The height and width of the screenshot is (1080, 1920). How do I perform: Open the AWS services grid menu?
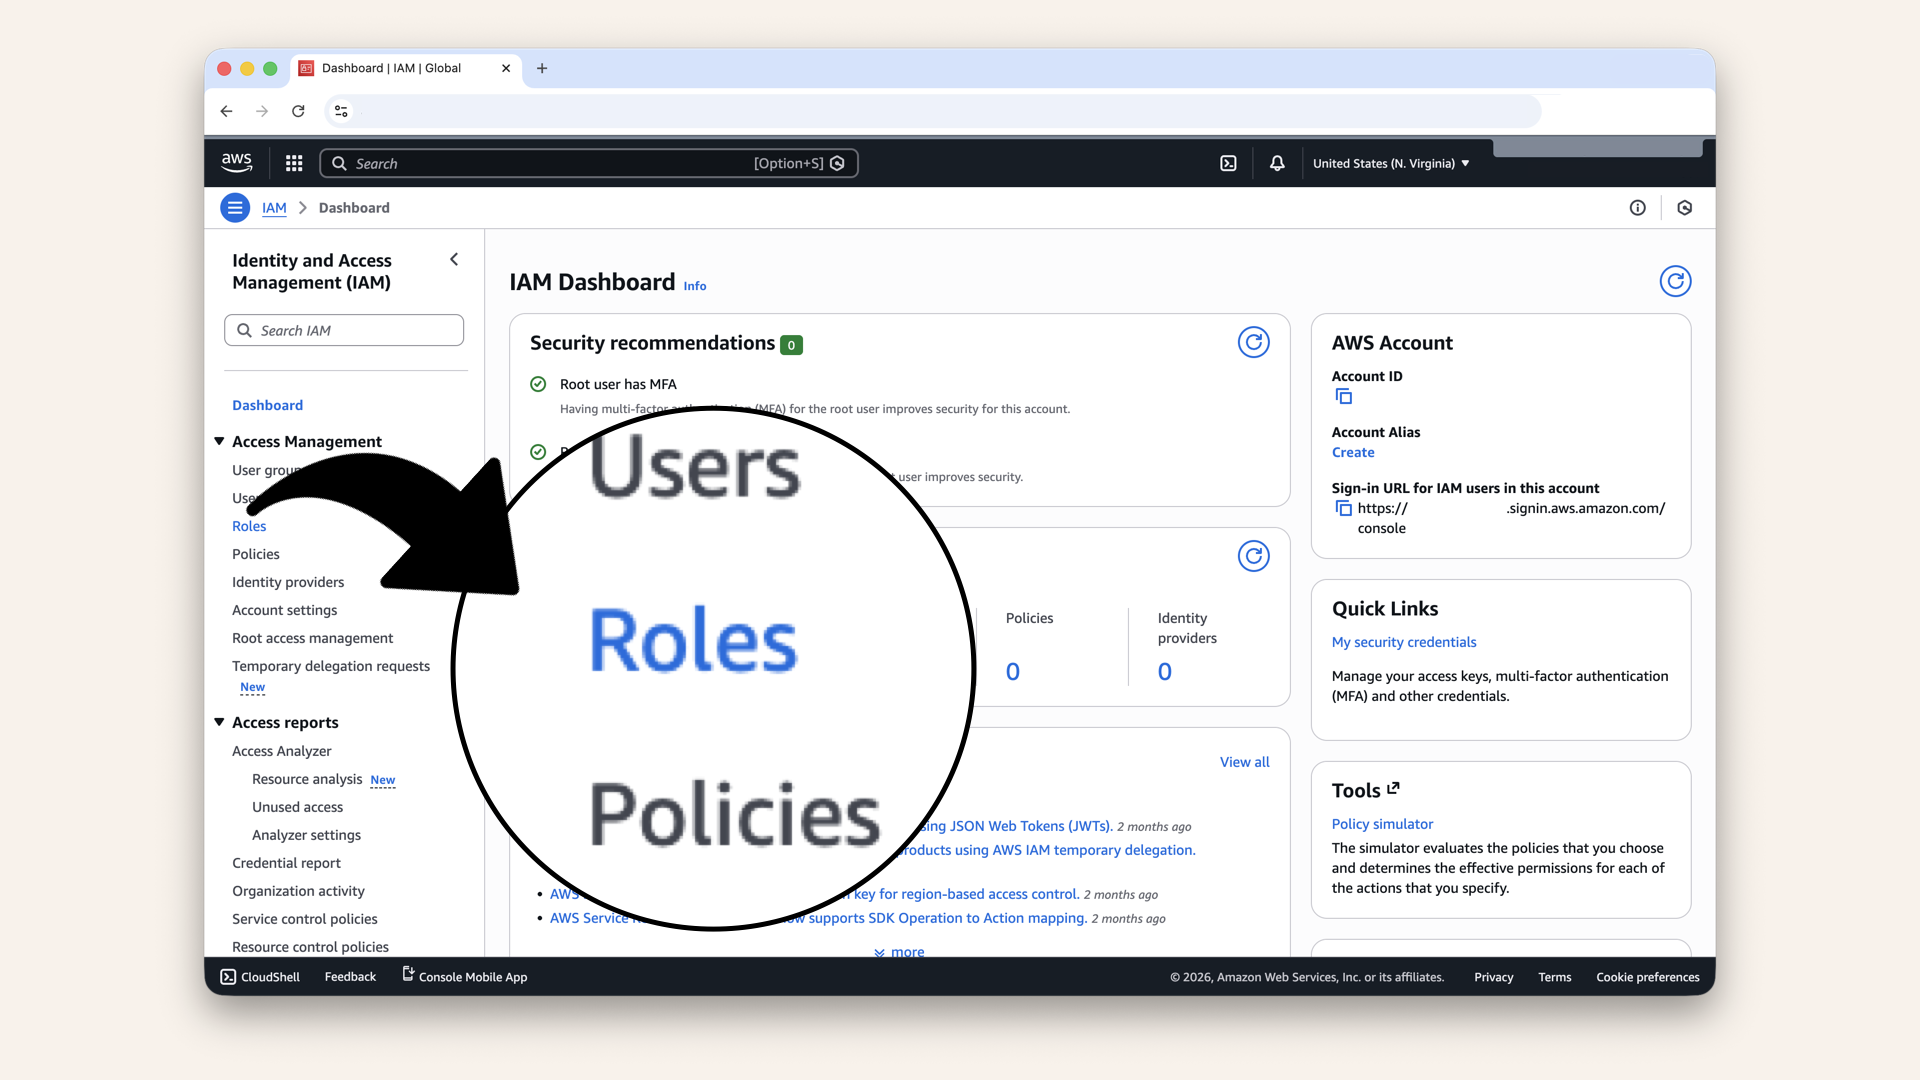[293, 162]
